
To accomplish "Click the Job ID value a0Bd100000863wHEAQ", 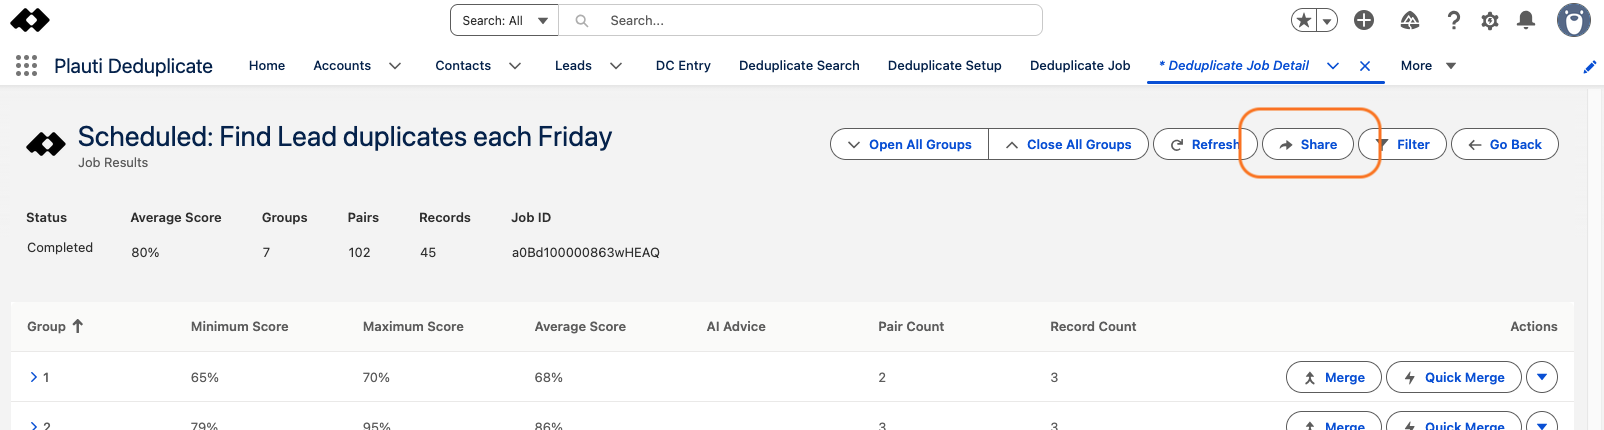I will pos(586,252).
